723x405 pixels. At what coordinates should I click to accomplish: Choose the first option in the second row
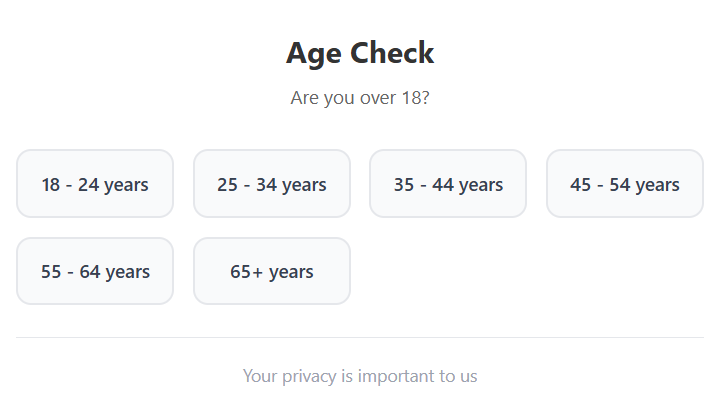tap(95, 271)
